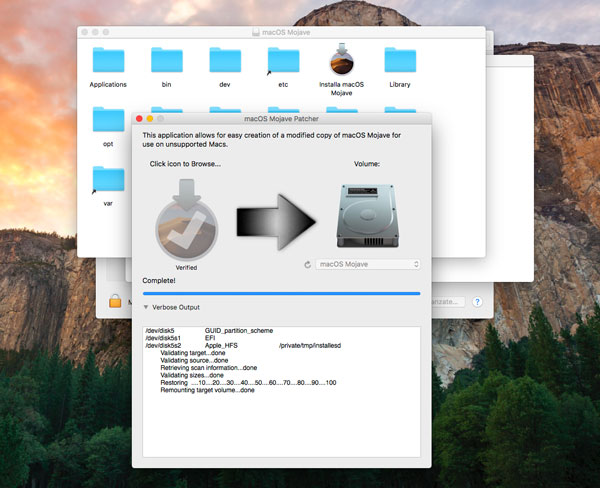This screenshot has width=600, height=488.
Task: Click the 'Validating source...done' line
Action: [x=194, y=361]
